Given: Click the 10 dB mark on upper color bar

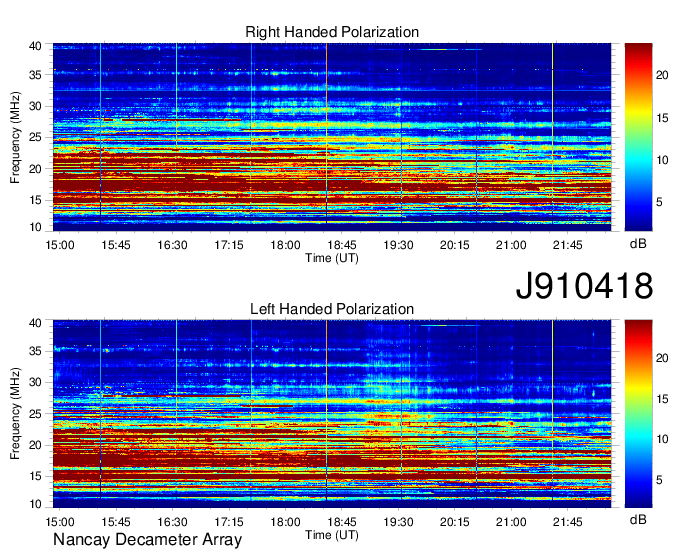Looking at the screenshot, I should tap(662, 160).
